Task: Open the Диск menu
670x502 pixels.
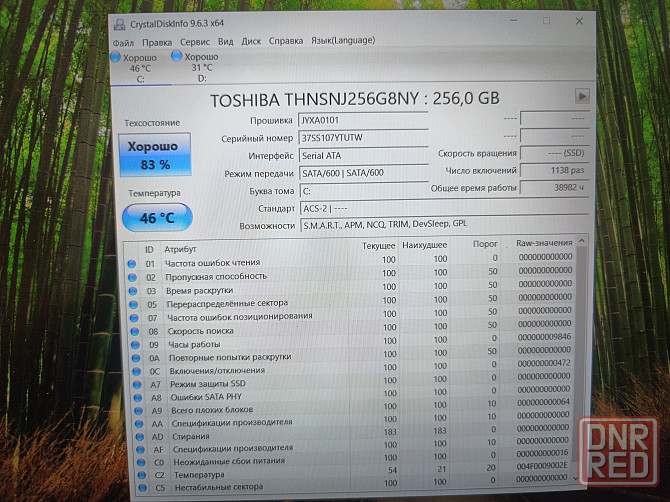Action: point(251,41)
